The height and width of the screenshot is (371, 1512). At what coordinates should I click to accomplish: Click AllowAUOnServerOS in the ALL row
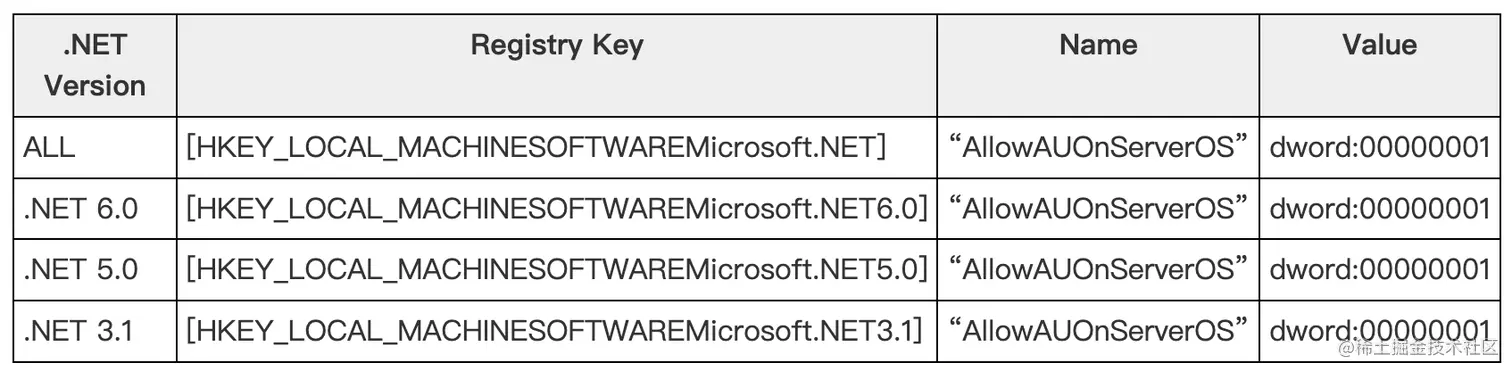coord(1098,147)
